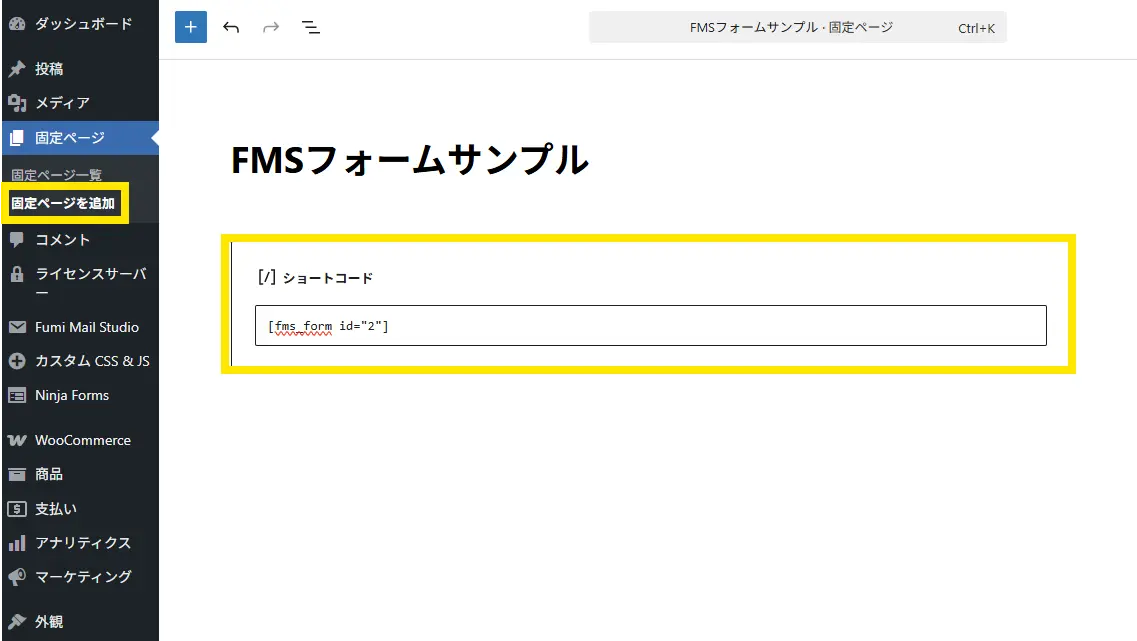Open the コメント menu item
Screen dimensions: 1137x641
(63, 240)
